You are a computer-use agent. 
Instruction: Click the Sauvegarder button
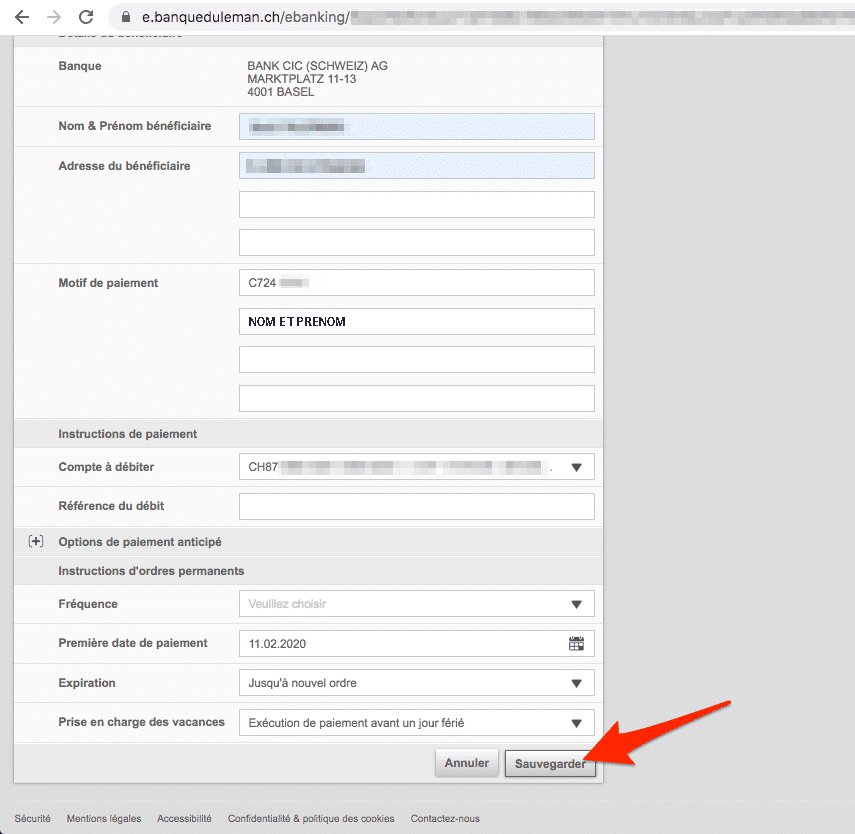[x=550, y=764]
